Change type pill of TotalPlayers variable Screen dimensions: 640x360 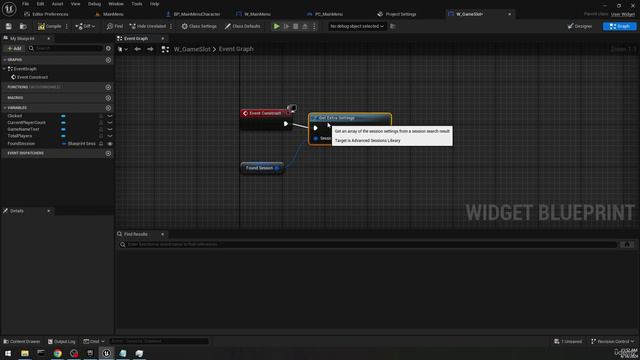coord(63,136)
